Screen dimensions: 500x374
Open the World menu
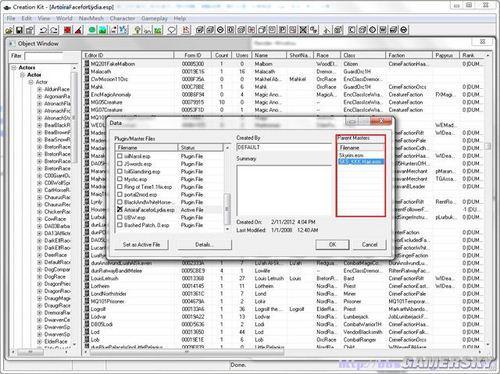click(x=64, y=18)
